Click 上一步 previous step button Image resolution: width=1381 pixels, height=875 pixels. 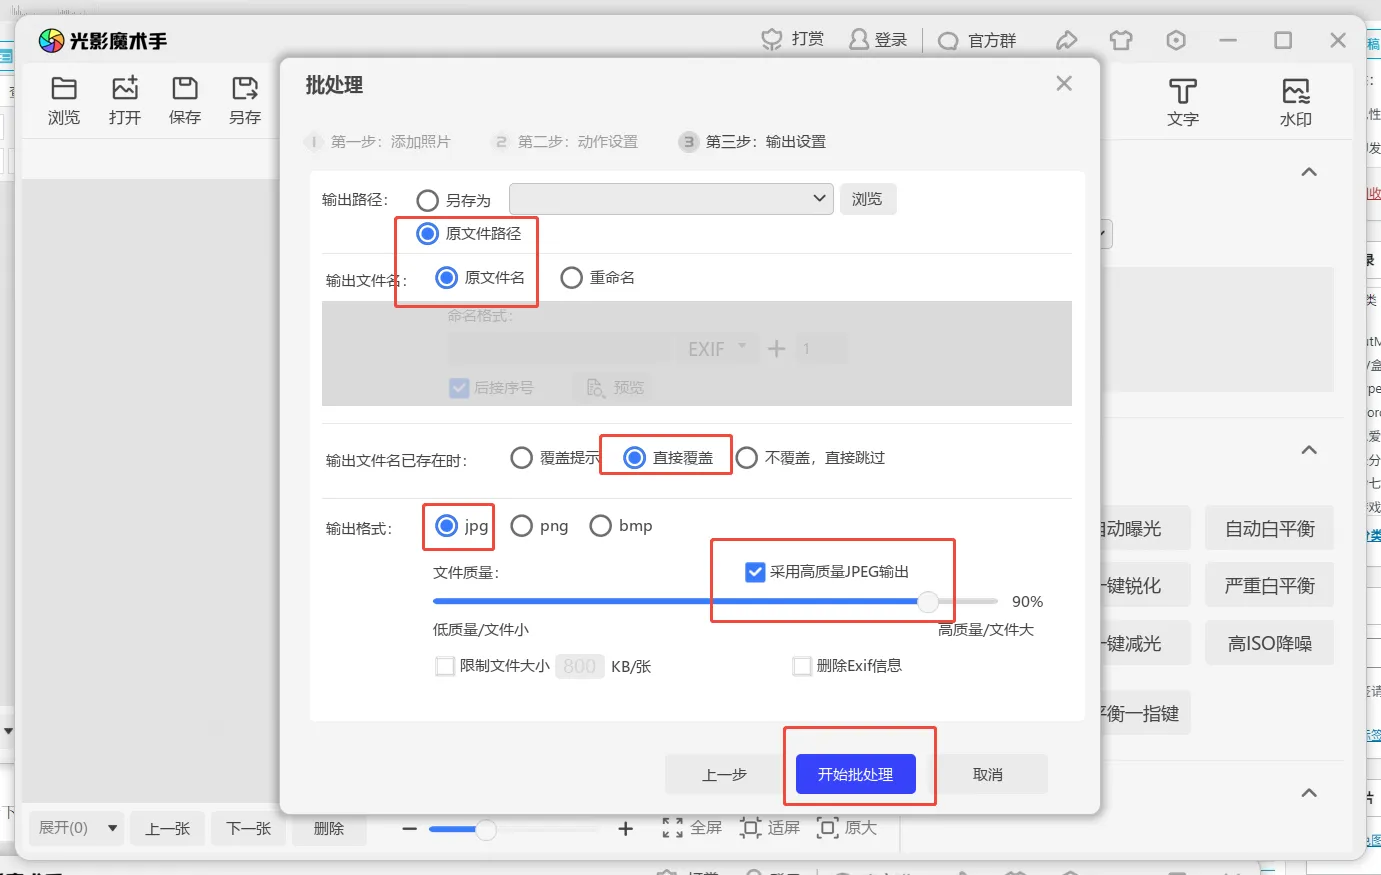click(725, 774)
